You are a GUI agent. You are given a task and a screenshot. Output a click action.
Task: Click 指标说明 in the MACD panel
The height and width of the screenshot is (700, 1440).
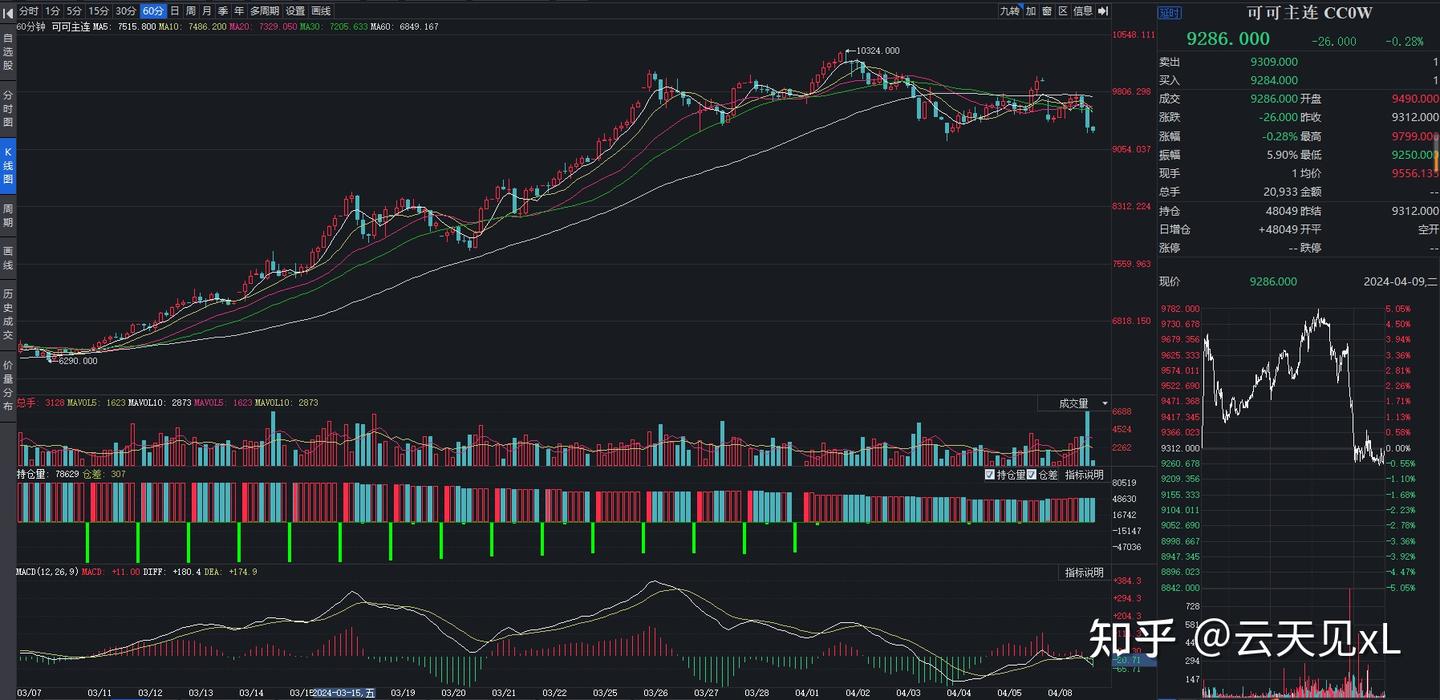(1084, 573)
